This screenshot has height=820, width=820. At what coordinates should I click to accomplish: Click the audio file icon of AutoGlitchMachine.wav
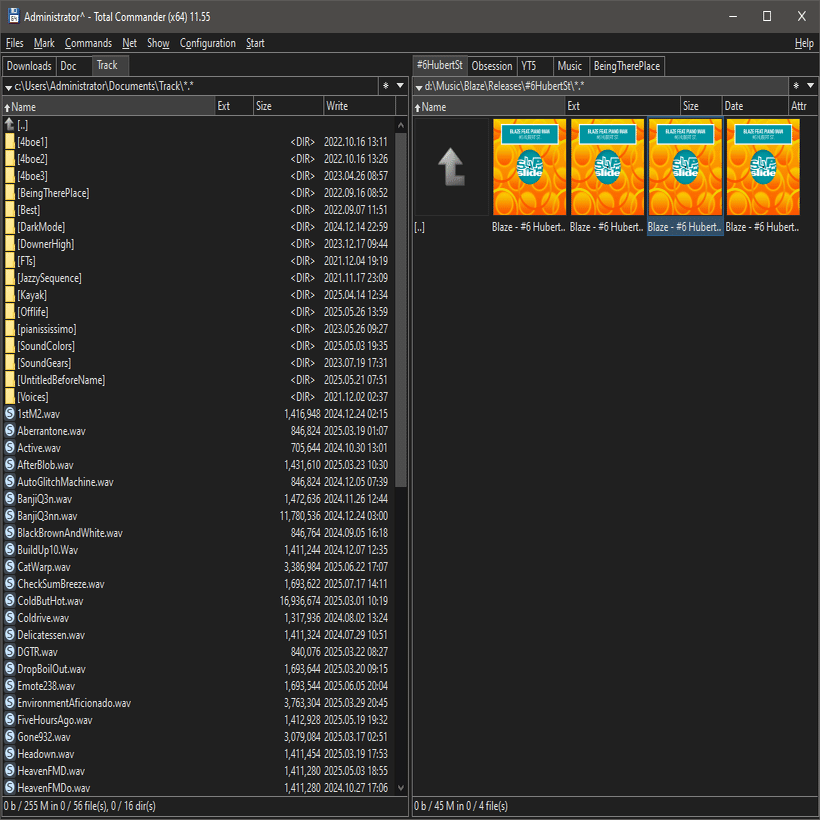[x=9, y=481]
